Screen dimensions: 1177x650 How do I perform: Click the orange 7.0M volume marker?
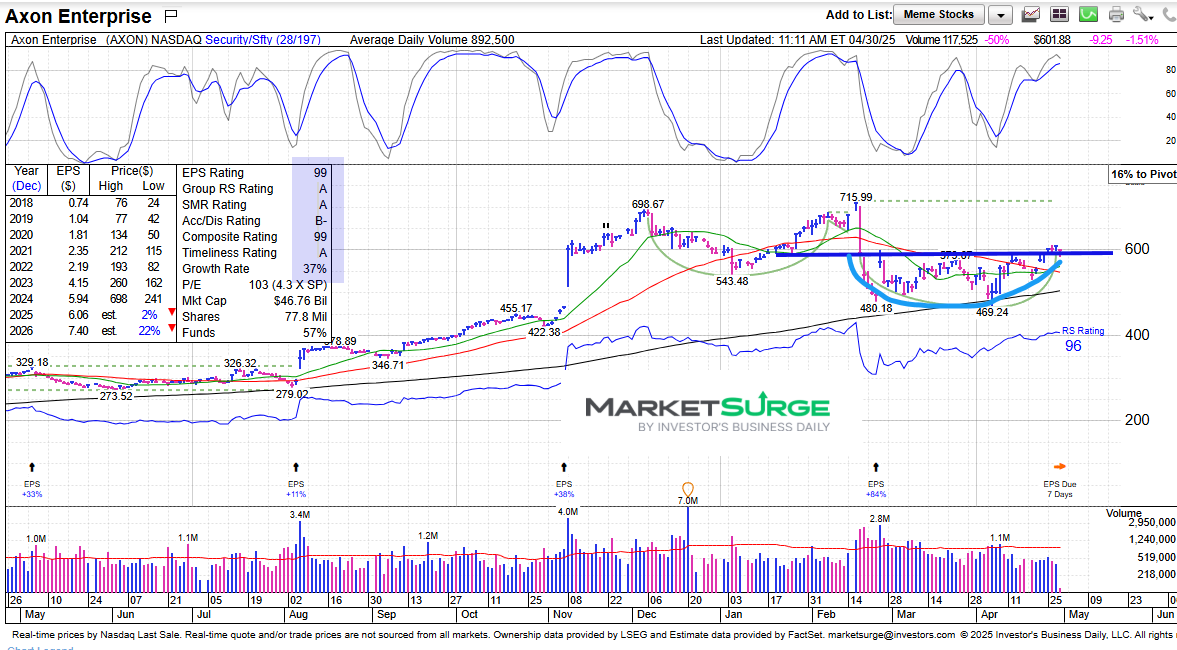[x=688, y=491]
